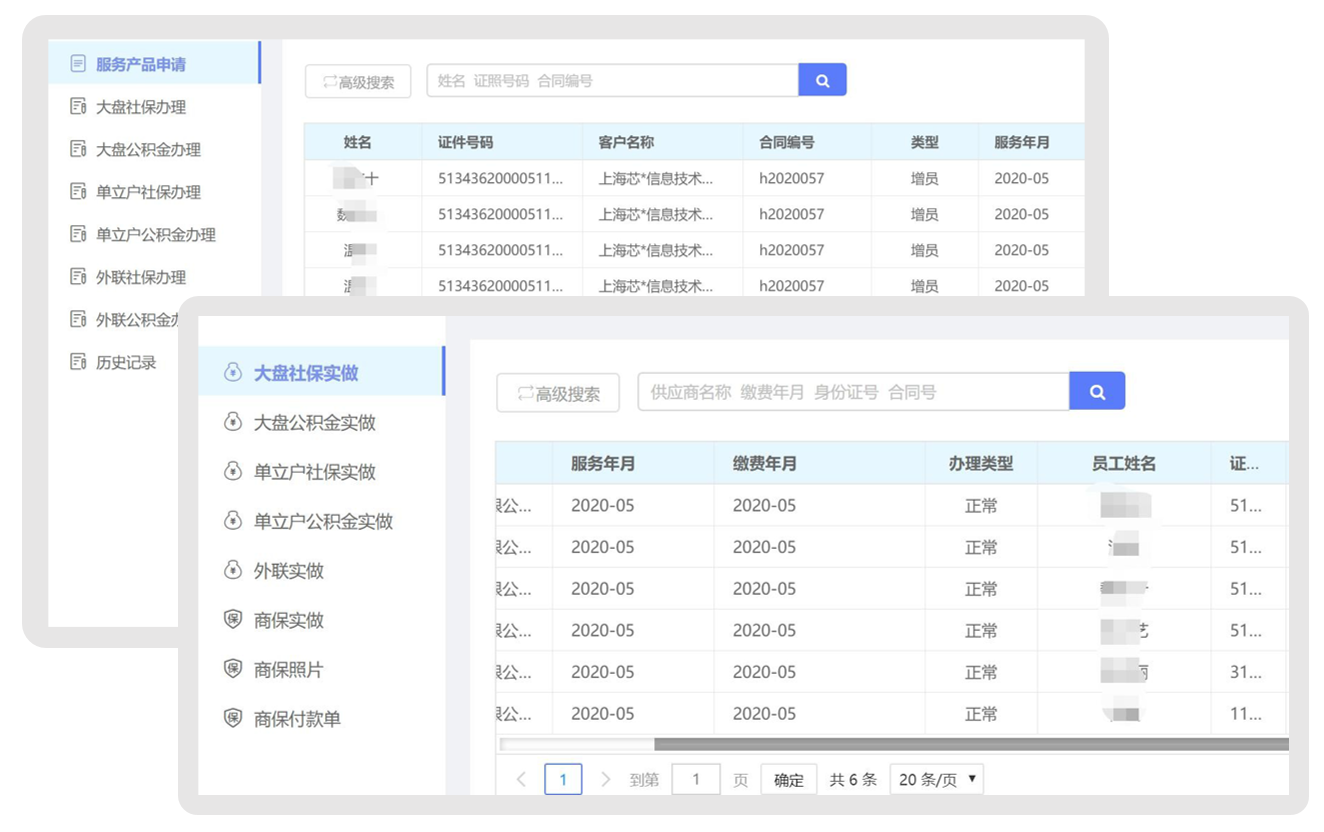Click the 大盘社保办理 sidebar icon
The width and height of the screenshot is (1324, 832).
78,107
